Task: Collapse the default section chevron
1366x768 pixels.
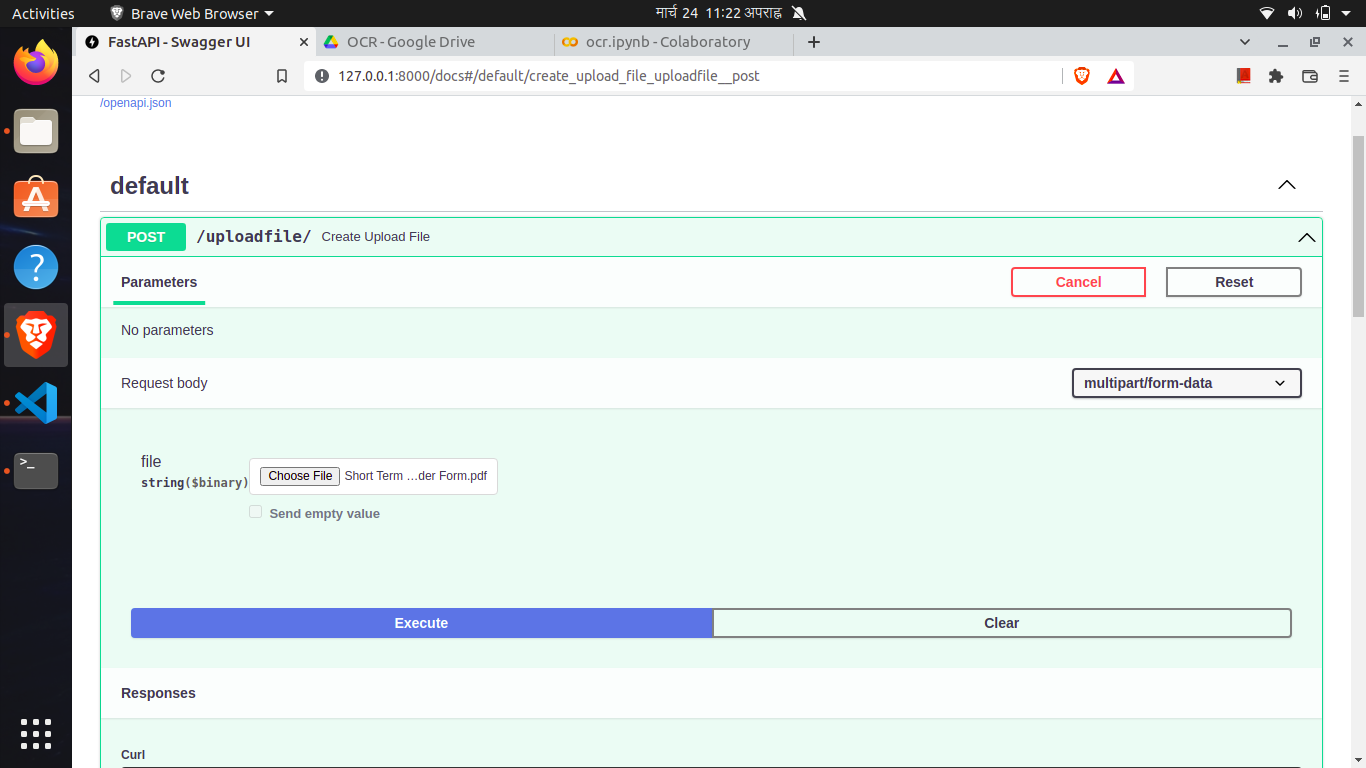Action: tap(1287, 185)
